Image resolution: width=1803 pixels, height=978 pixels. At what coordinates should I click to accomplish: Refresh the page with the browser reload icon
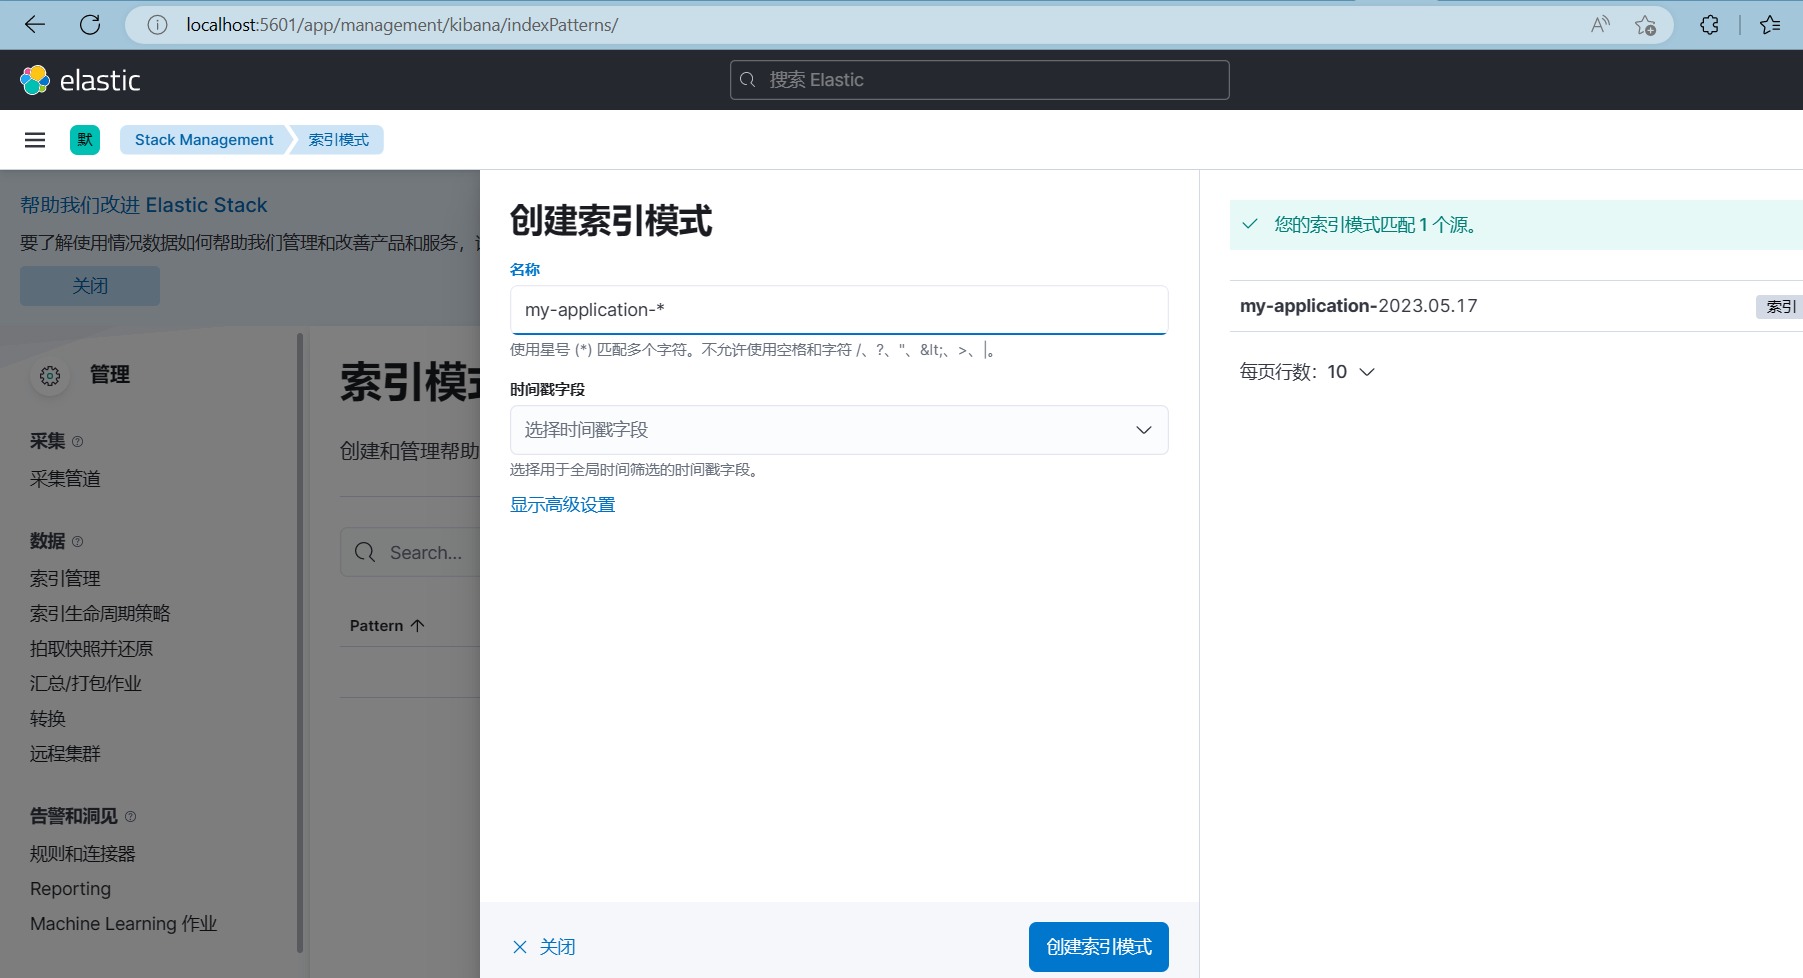tap(90, 24)
